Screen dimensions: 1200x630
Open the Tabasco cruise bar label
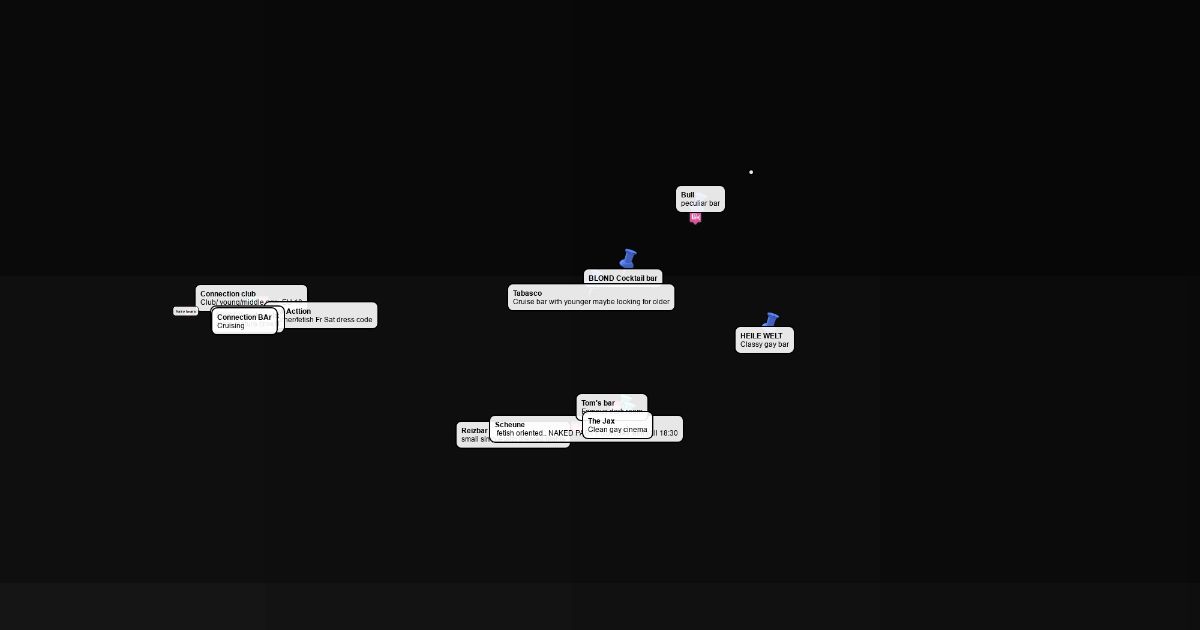click(x=591, y=297)
